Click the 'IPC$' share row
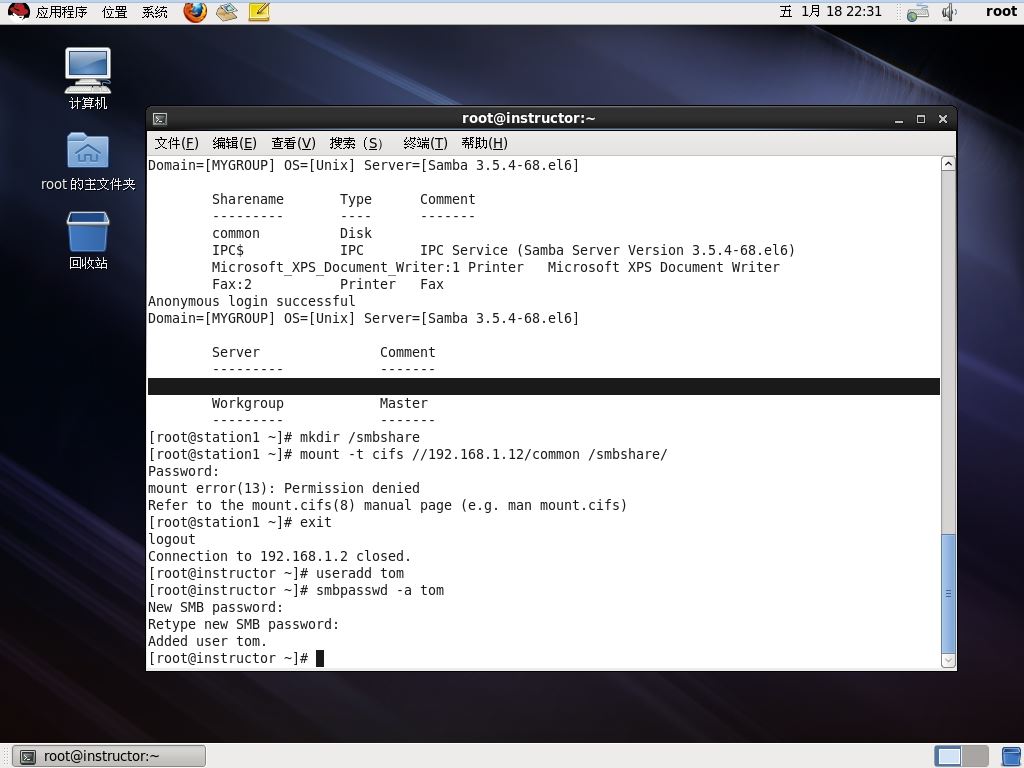This screenshot has height=768, width=1024. click(x=503, y=251)
